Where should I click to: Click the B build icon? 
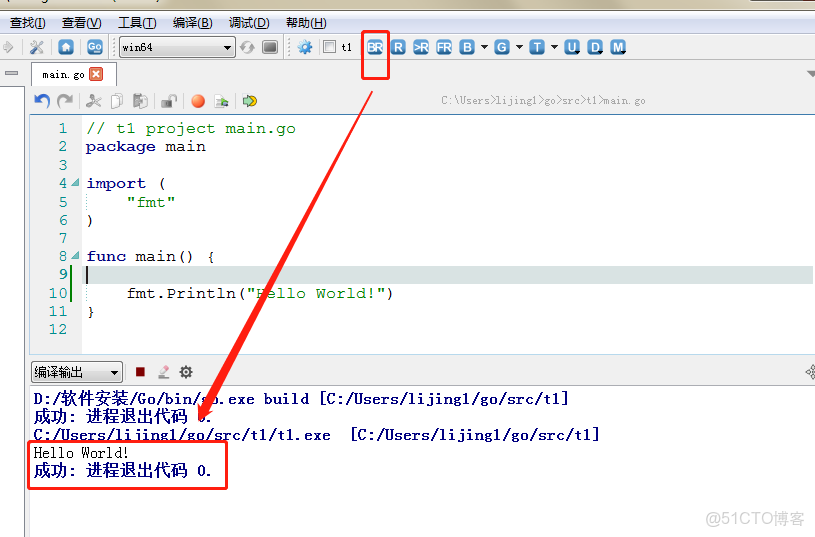[x=467, y=47]
